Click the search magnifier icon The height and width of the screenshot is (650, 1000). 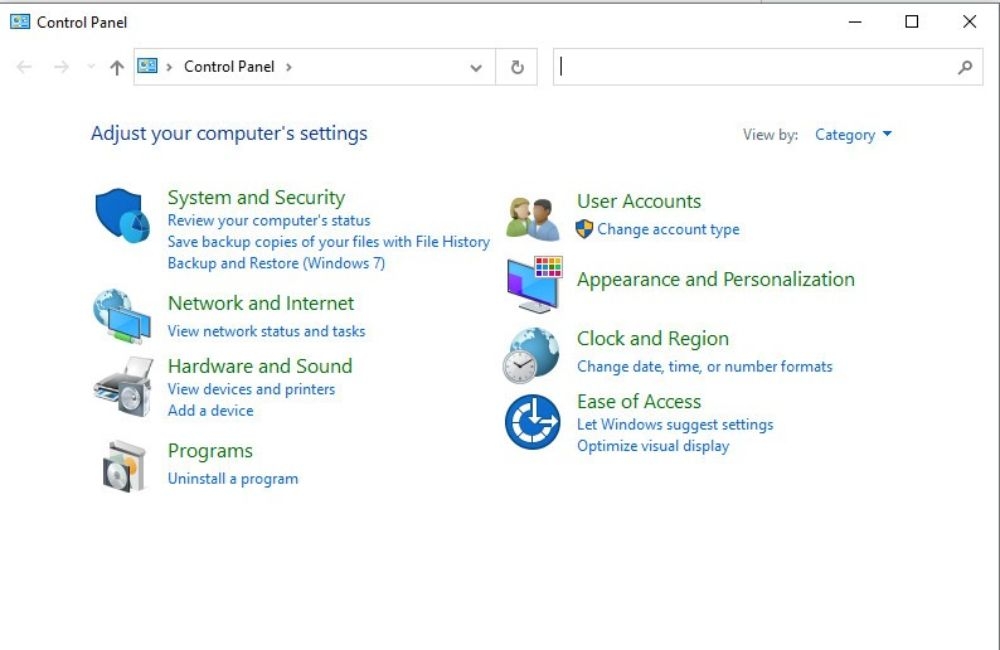(965, 67)
